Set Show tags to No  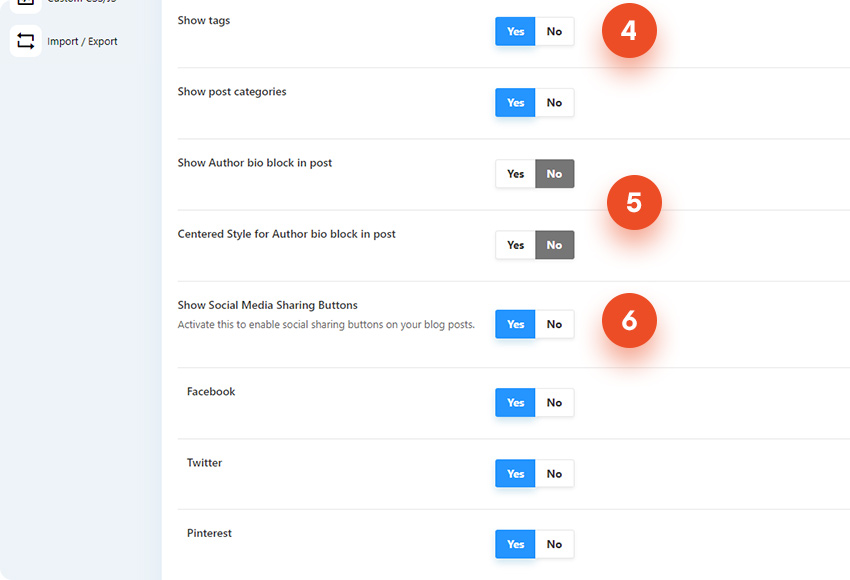coord(555,31)
